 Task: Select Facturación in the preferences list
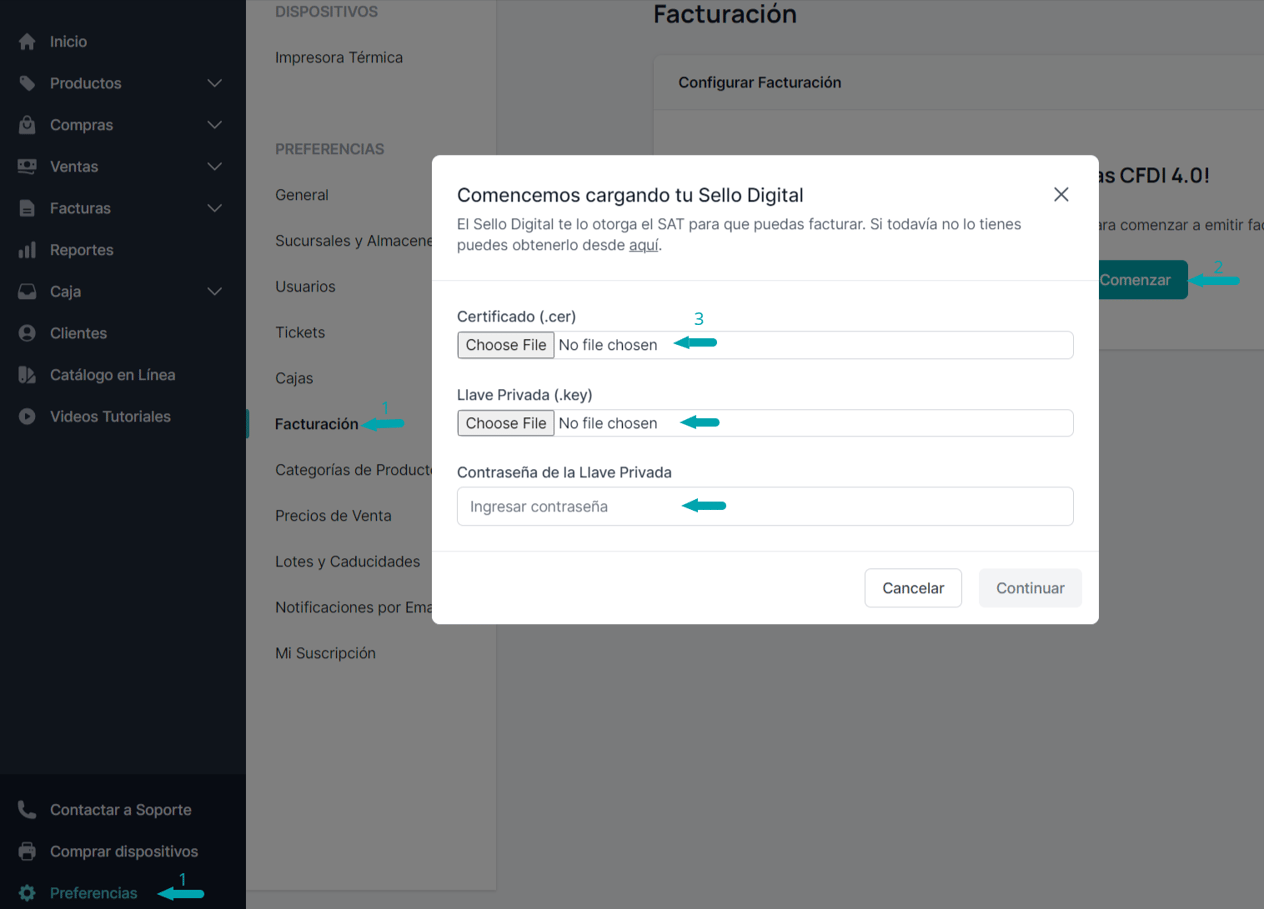[317, 423]
